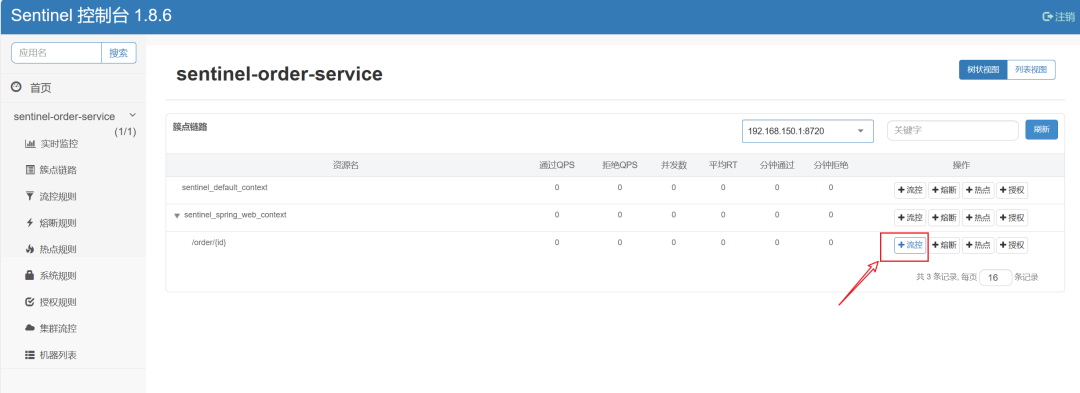Collapse the sentinel_spring_web_context tree row

177,215
